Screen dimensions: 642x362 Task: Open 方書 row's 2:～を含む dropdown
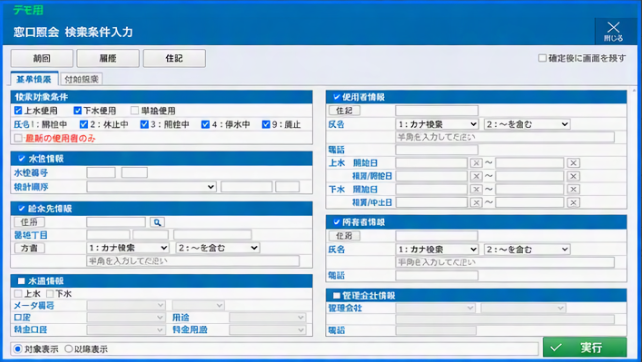pyautogui.click(x=218, y=248)
